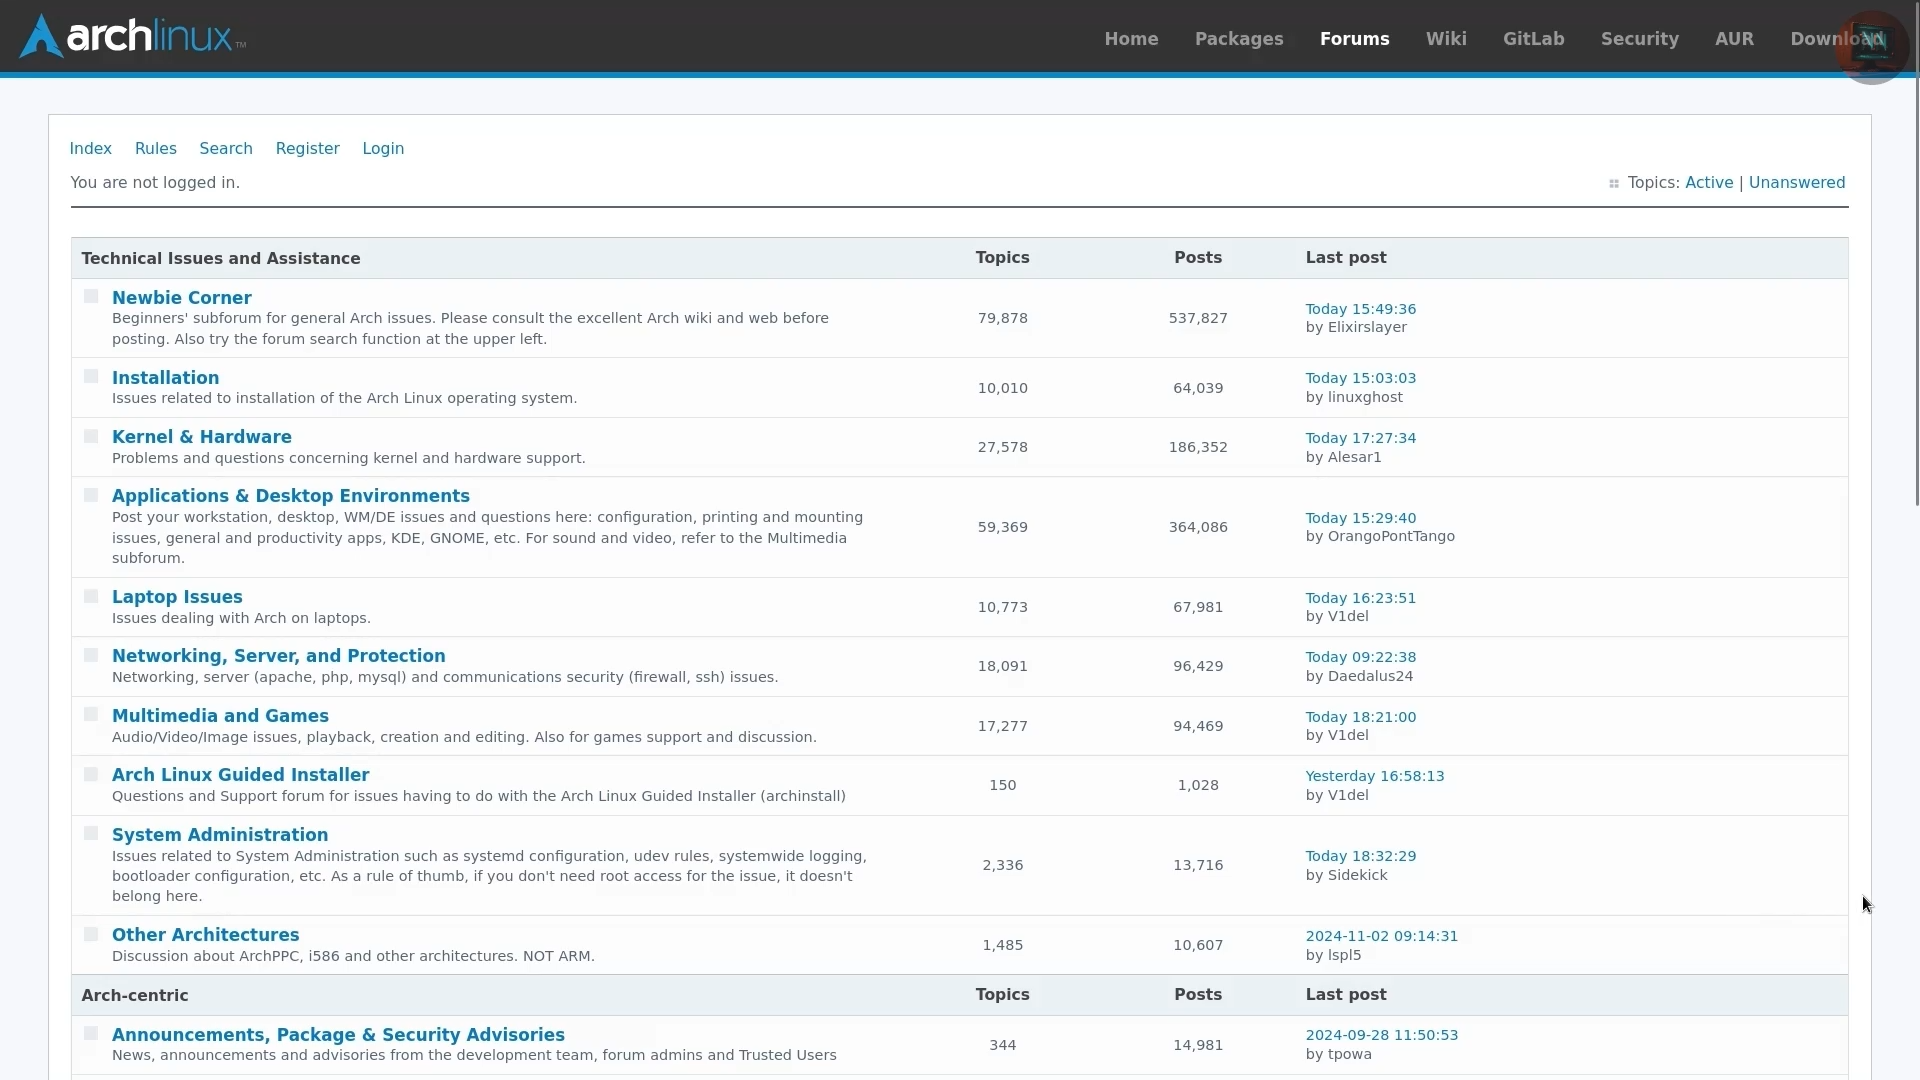The width and height of the screenshot is (1920, 1080).
Task: Open Networking, Server, and Protection forum
Action: (278, 656)
